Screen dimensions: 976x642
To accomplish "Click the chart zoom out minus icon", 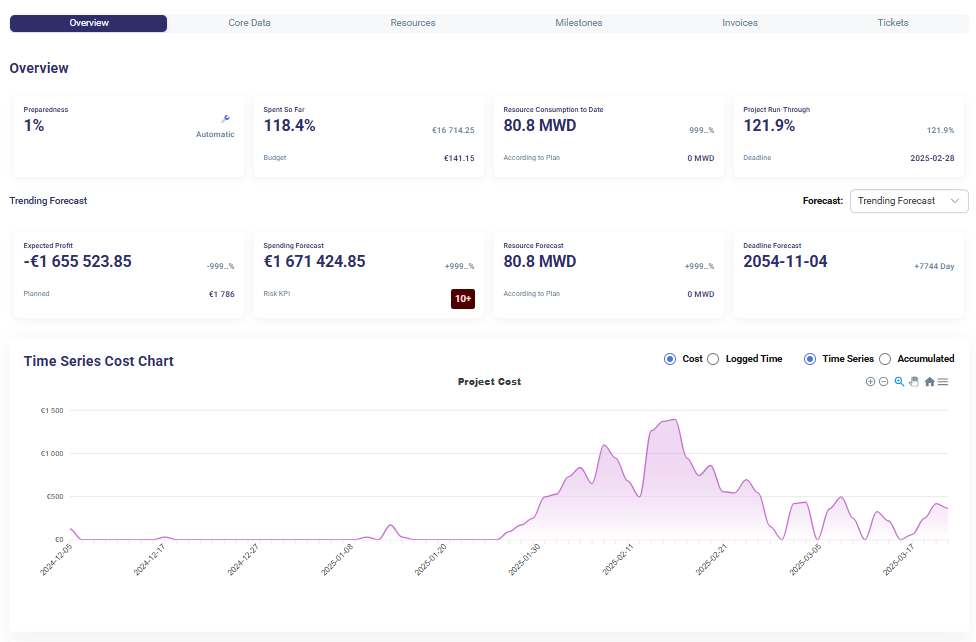I will click(x=883, y=382).
